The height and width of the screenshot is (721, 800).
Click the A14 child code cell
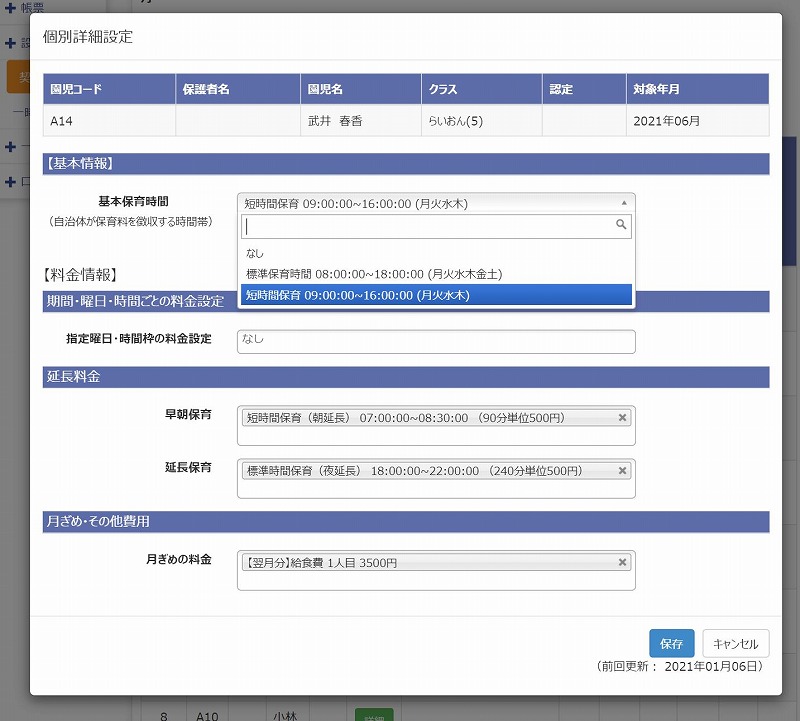click(109, 121)
